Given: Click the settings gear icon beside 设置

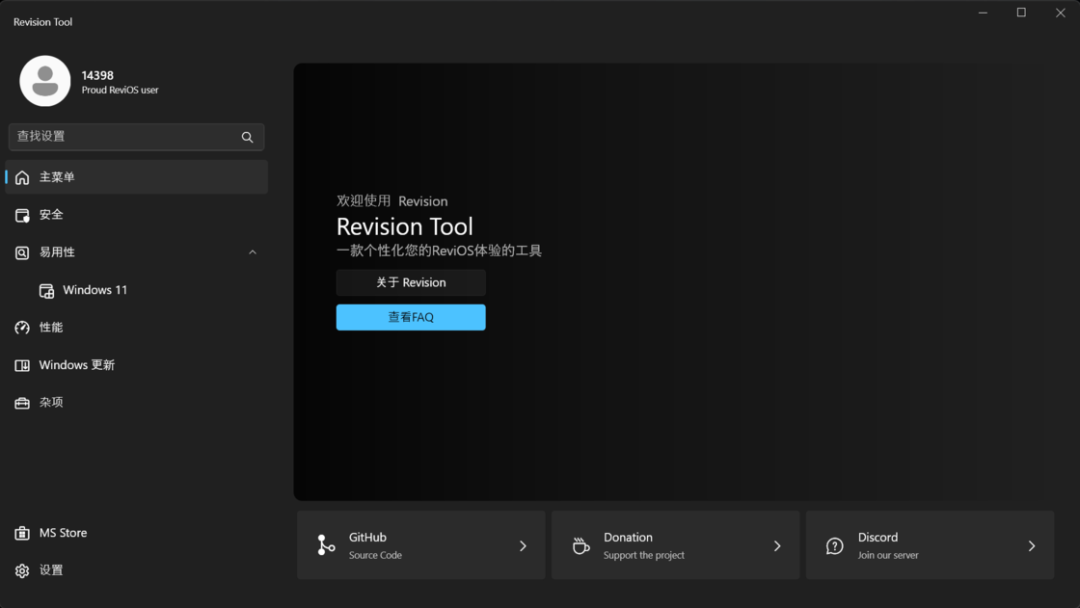Looking at the screenshot, I should pyautogui.click(x=22, y=571).
